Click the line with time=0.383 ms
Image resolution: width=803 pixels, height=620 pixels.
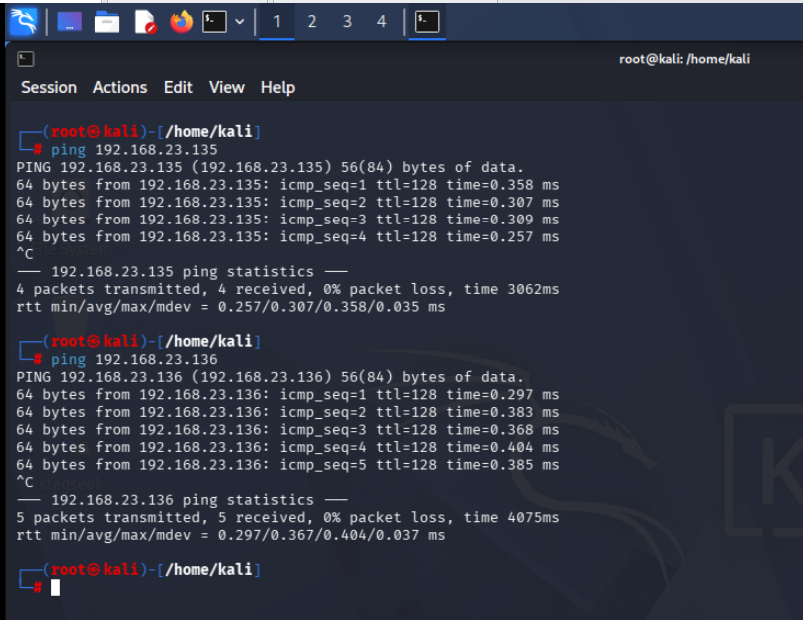click(288, 412)
